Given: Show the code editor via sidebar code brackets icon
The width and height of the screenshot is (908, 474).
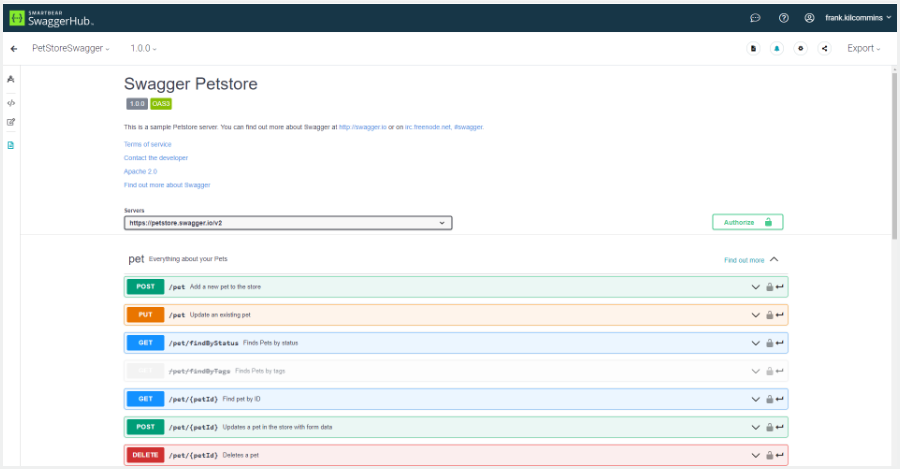Looking at the screenshot, I should [x=11, y=104].
